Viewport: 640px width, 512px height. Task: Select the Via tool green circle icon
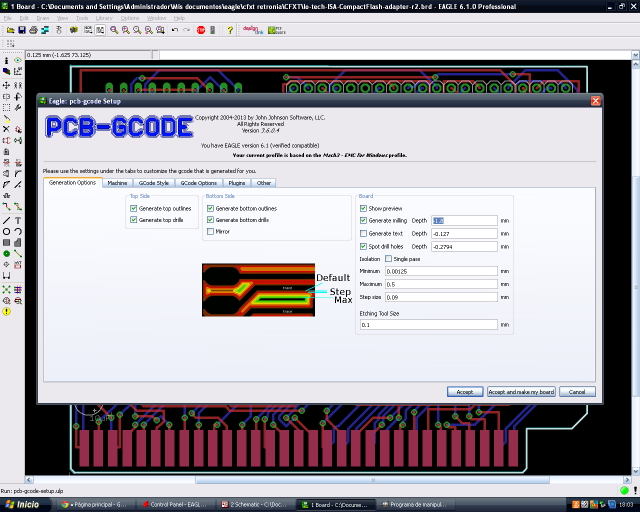tap(6, 254)
